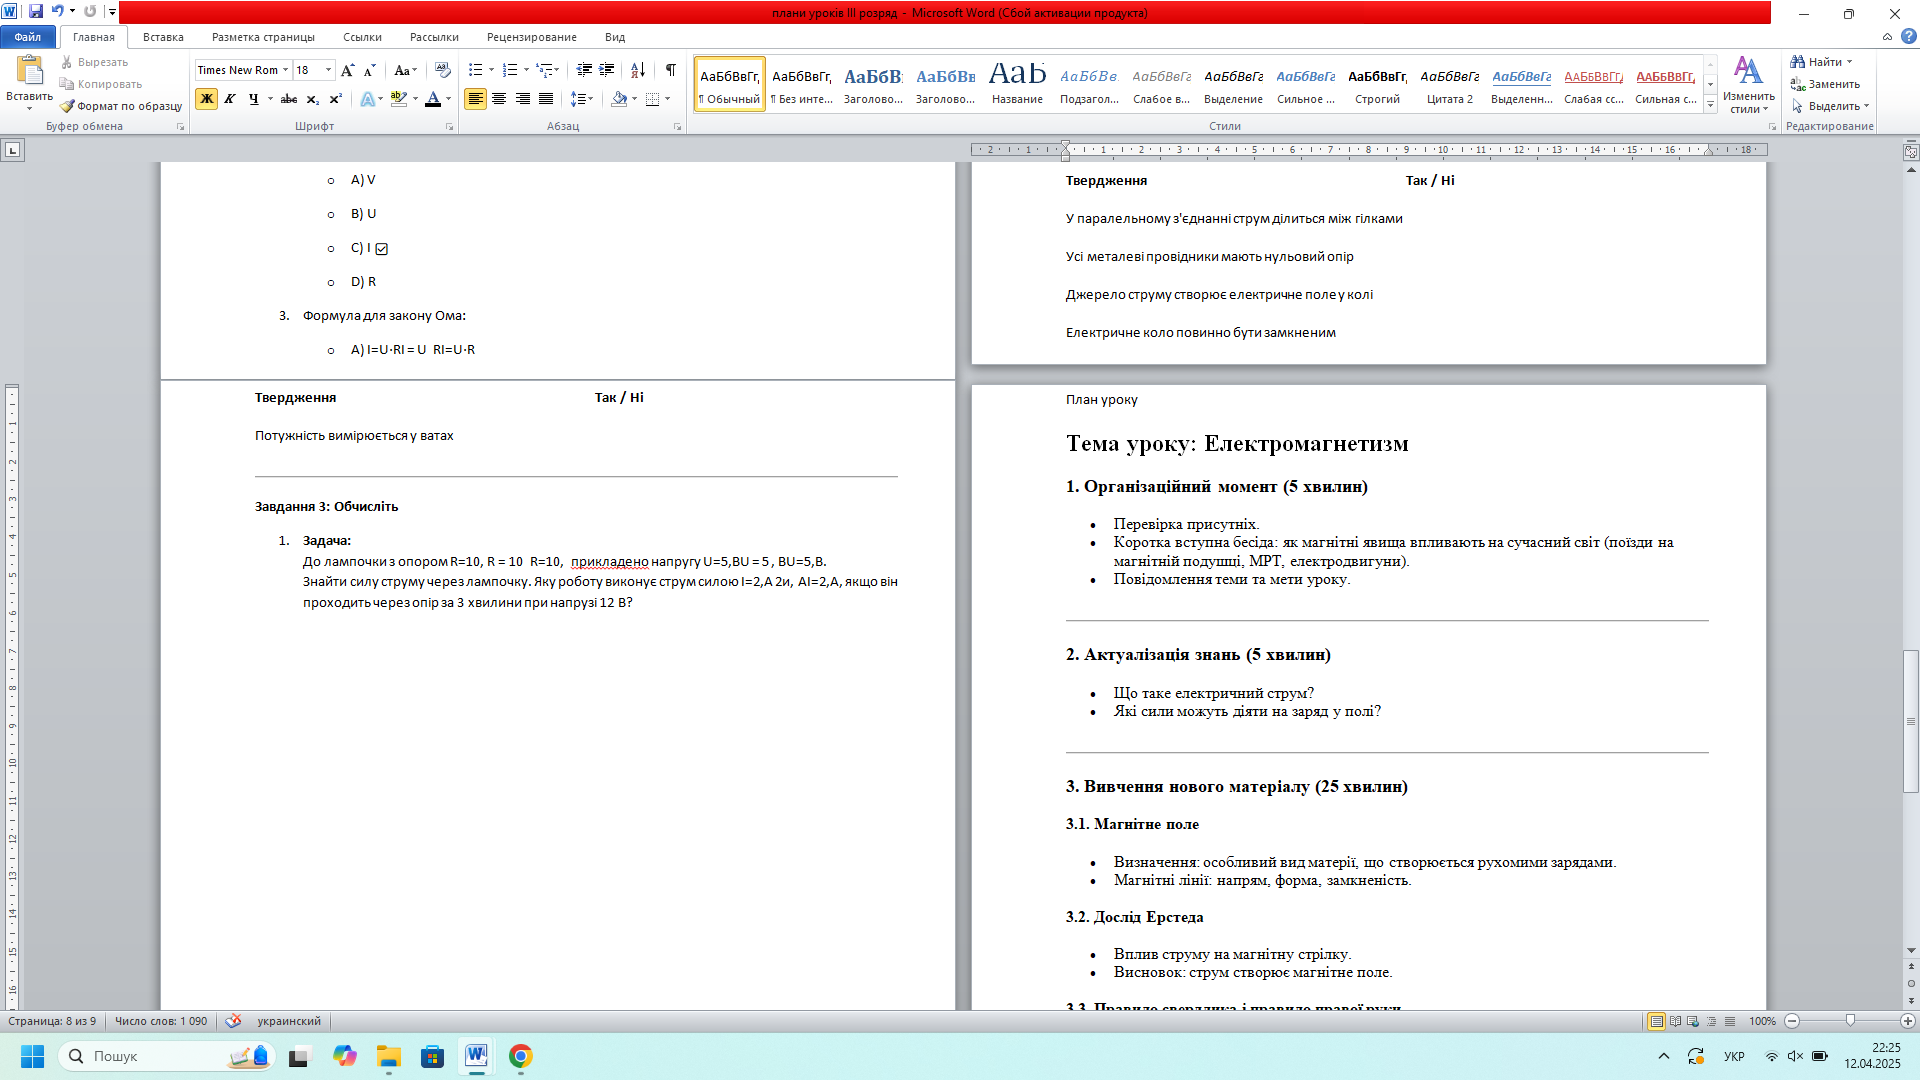Click the Decrease Indent icon
This screenshot has width=1920, height=1080.
[584, 70]
